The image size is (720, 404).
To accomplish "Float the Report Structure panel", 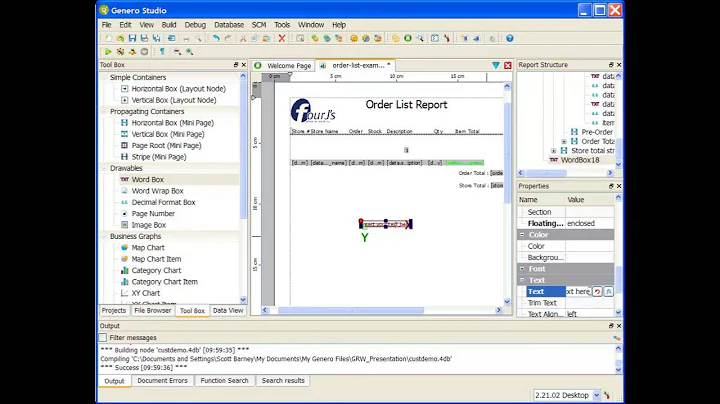I will (x=611, y=65).
